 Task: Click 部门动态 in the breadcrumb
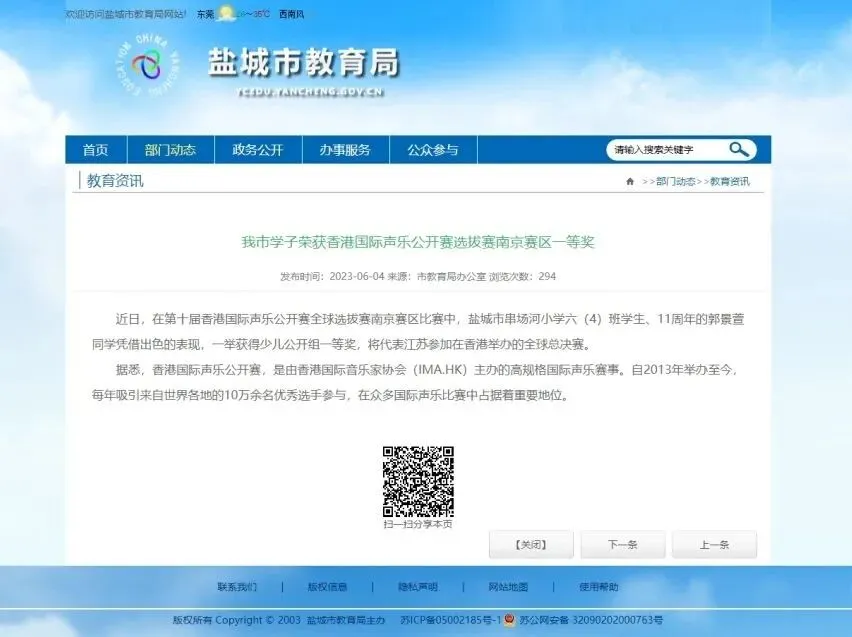tap(675, 182)
